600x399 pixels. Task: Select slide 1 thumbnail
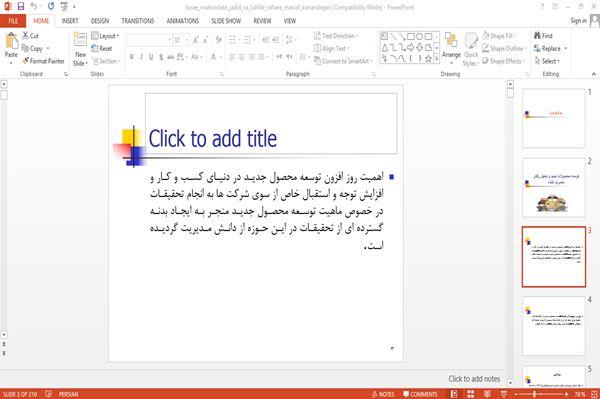(554, 118)
